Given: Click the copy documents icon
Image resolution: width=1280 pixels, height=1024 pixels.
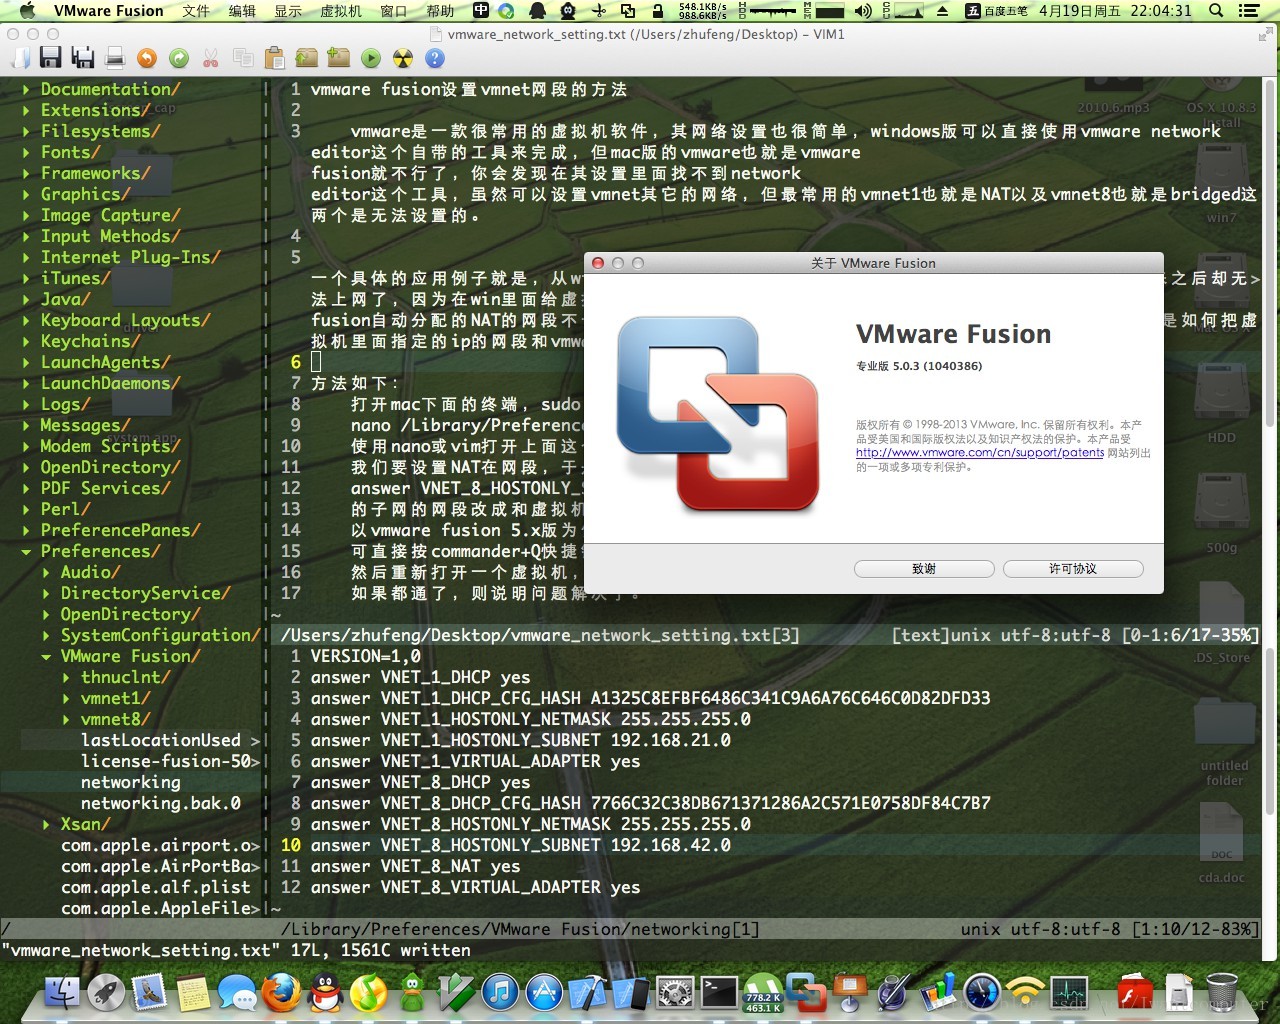Looking at the screenshot, I should click(243, 58).
